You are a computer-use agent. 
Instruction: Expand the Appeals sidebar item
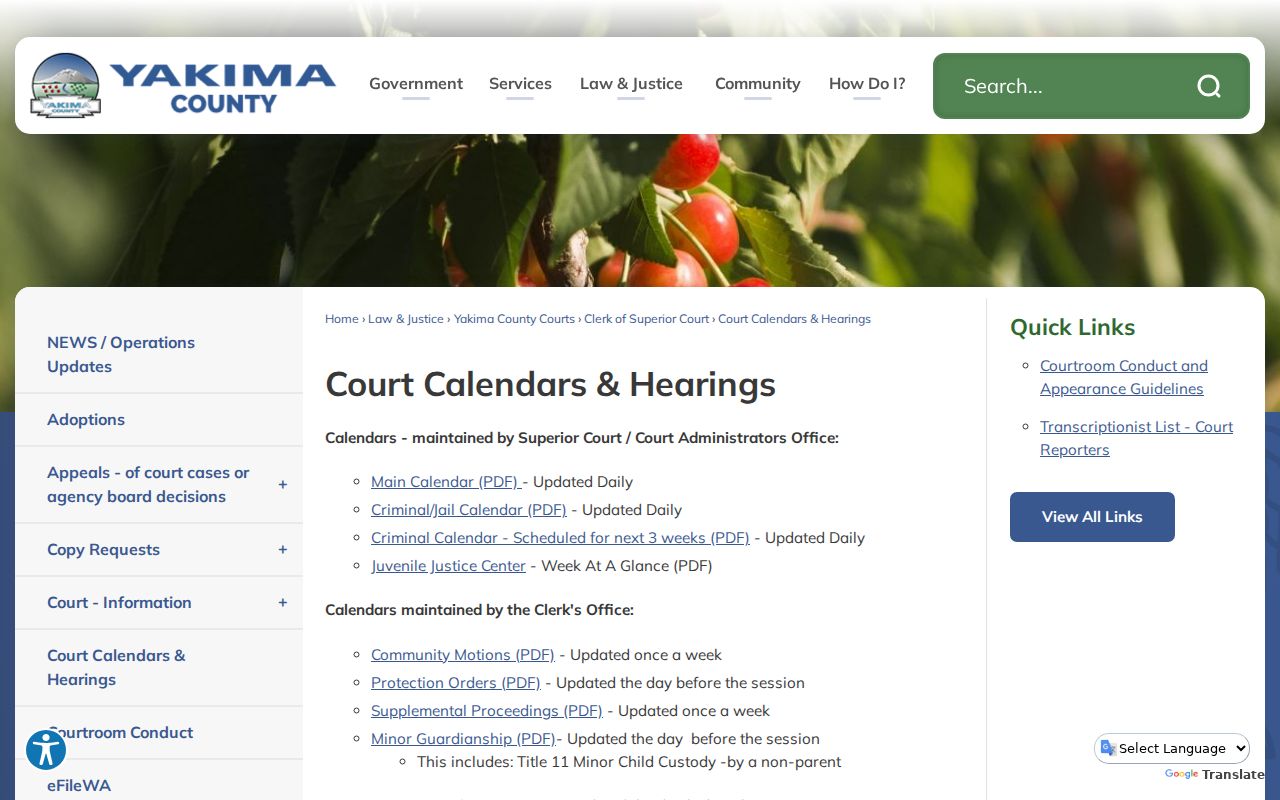[283, 485]
